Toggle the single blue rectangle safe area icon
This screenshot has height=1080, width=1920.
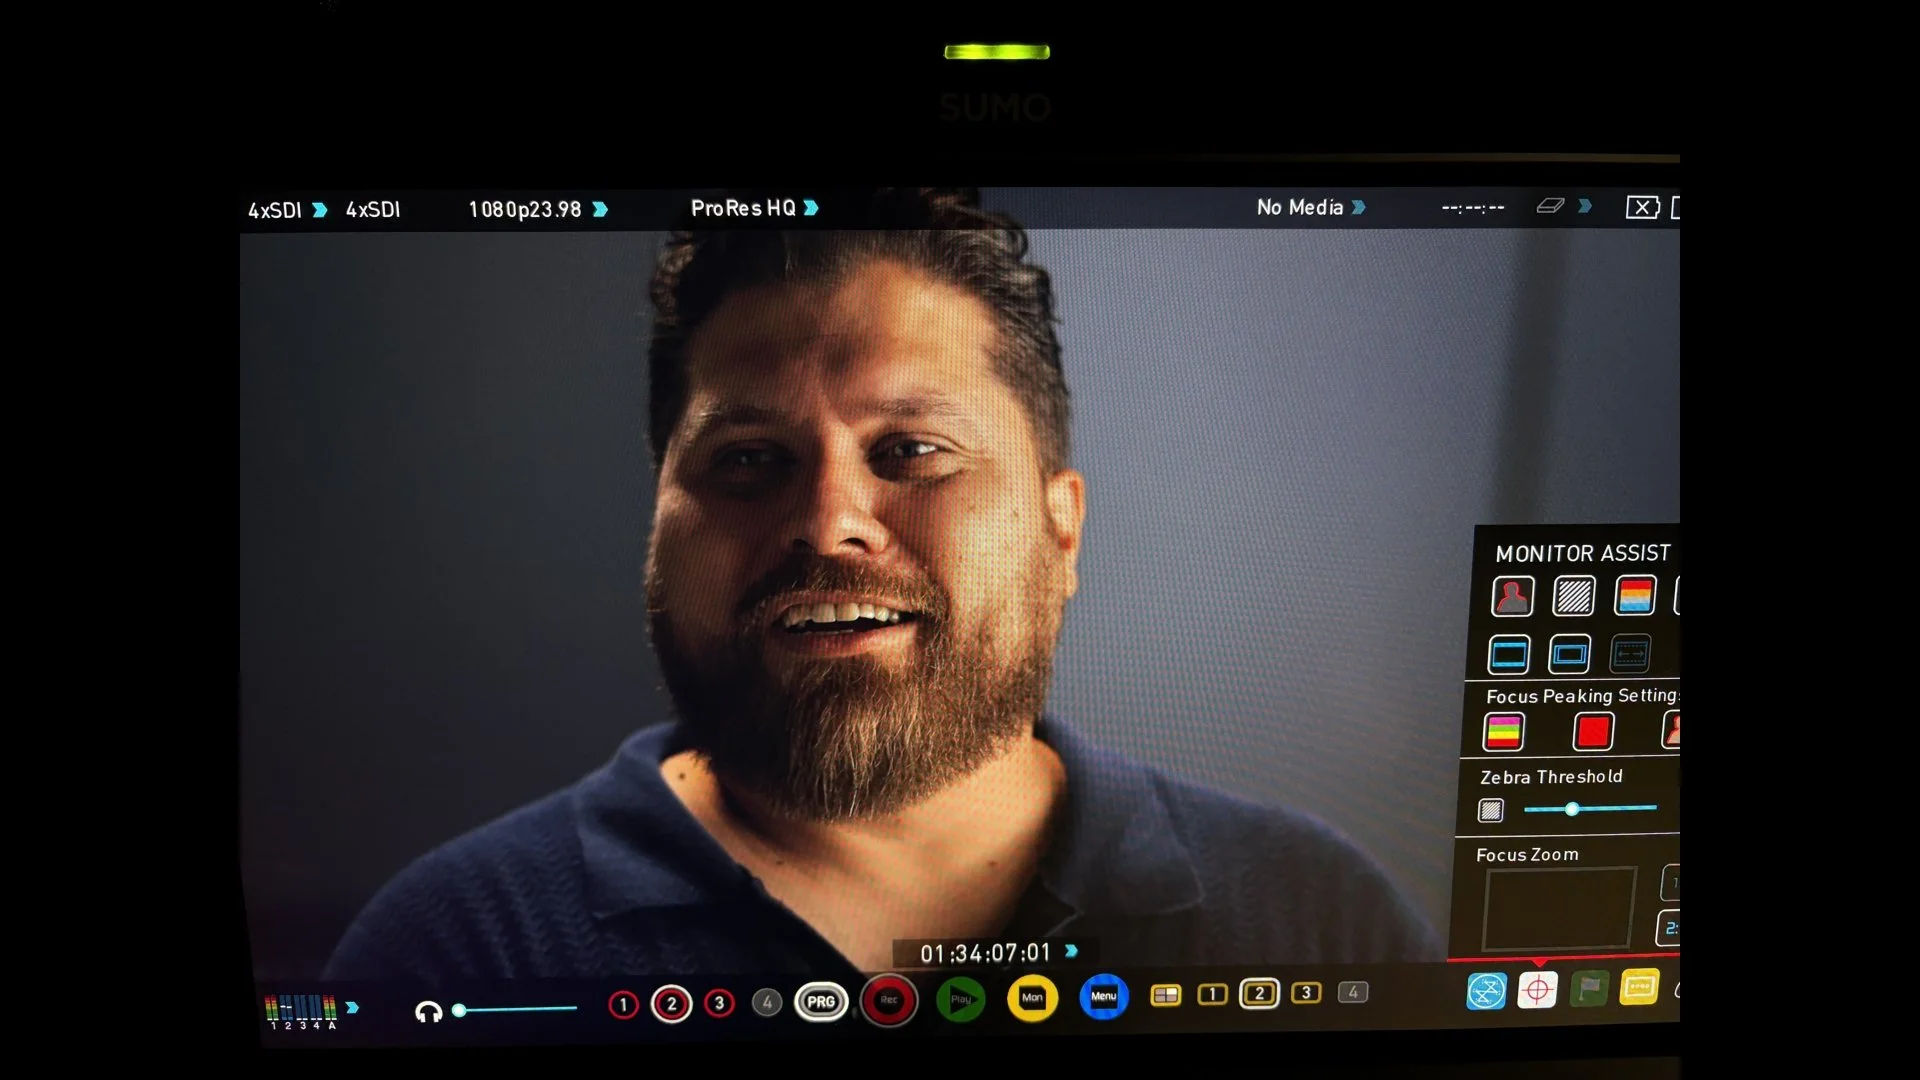pyautogui.click(x=1509, y=655)
